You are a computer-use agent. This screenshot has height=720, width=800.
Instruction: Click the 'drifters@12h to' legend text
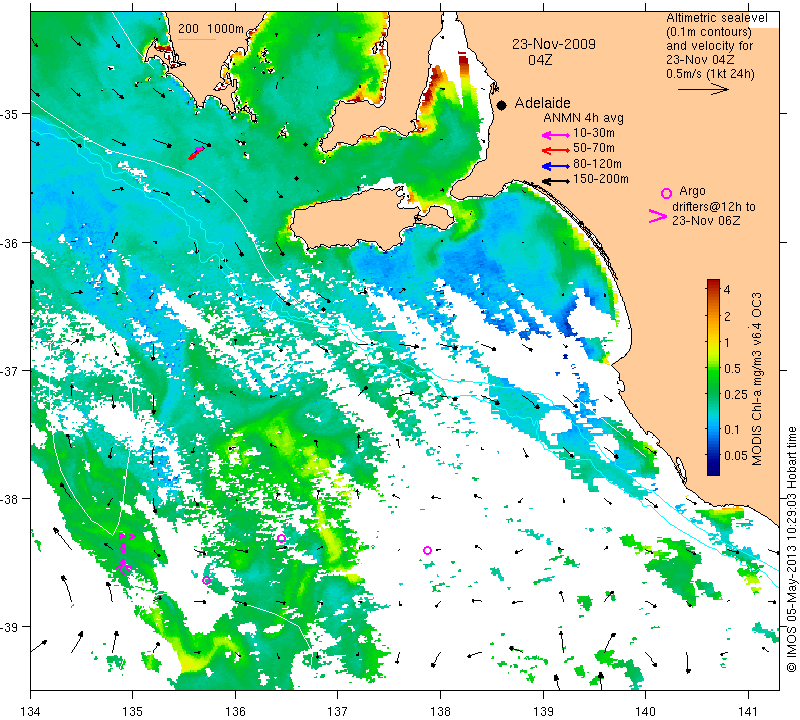[x=714, y=207]
